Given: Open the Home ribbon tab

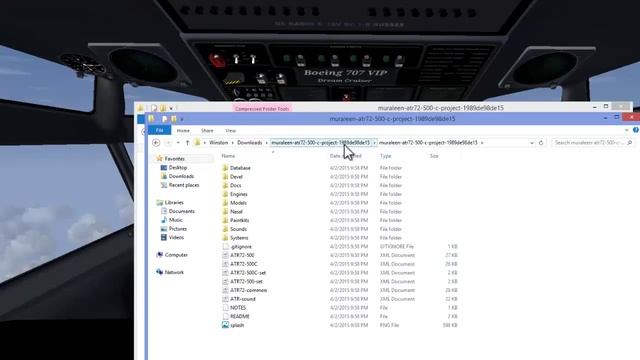Looking at the screenshot, I should 183,131.
